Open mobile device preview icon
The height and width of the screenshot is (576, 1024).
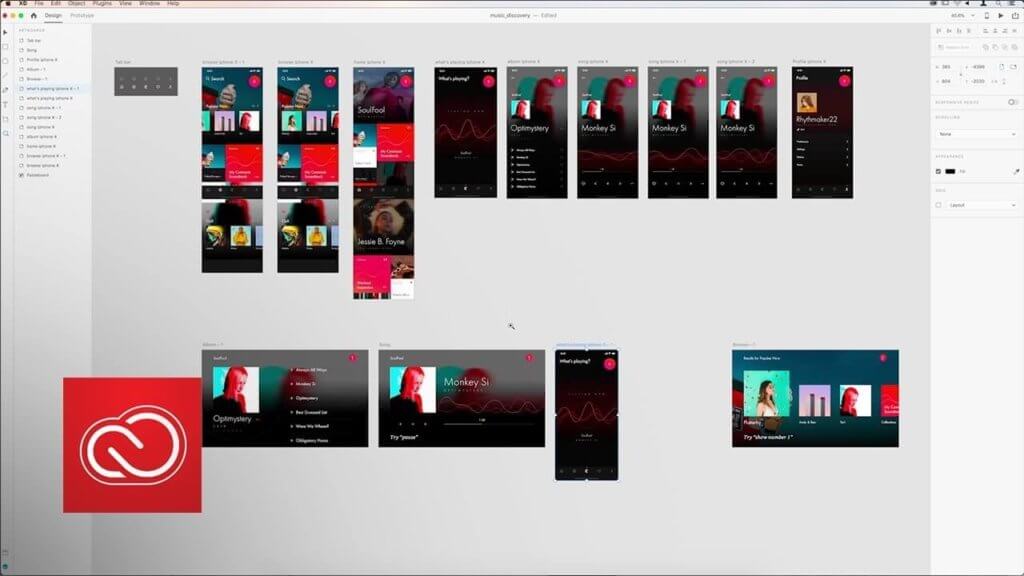coord(986,15)
